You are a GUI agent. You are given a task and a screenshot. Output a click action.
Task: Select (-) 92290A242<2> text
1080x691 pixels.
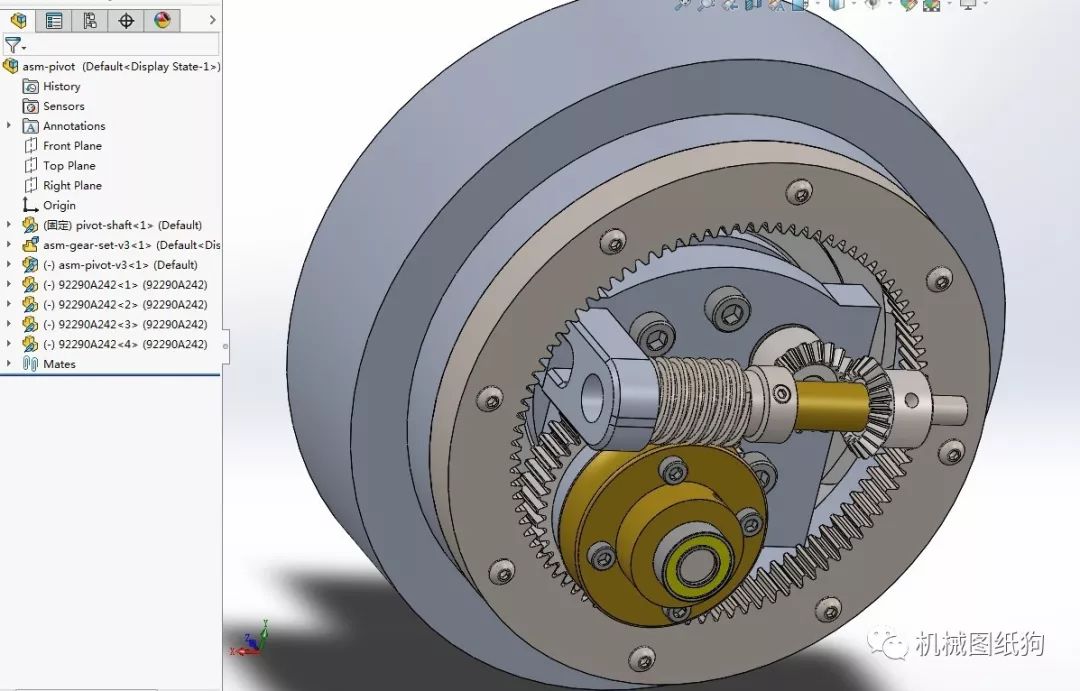point(90,305)
